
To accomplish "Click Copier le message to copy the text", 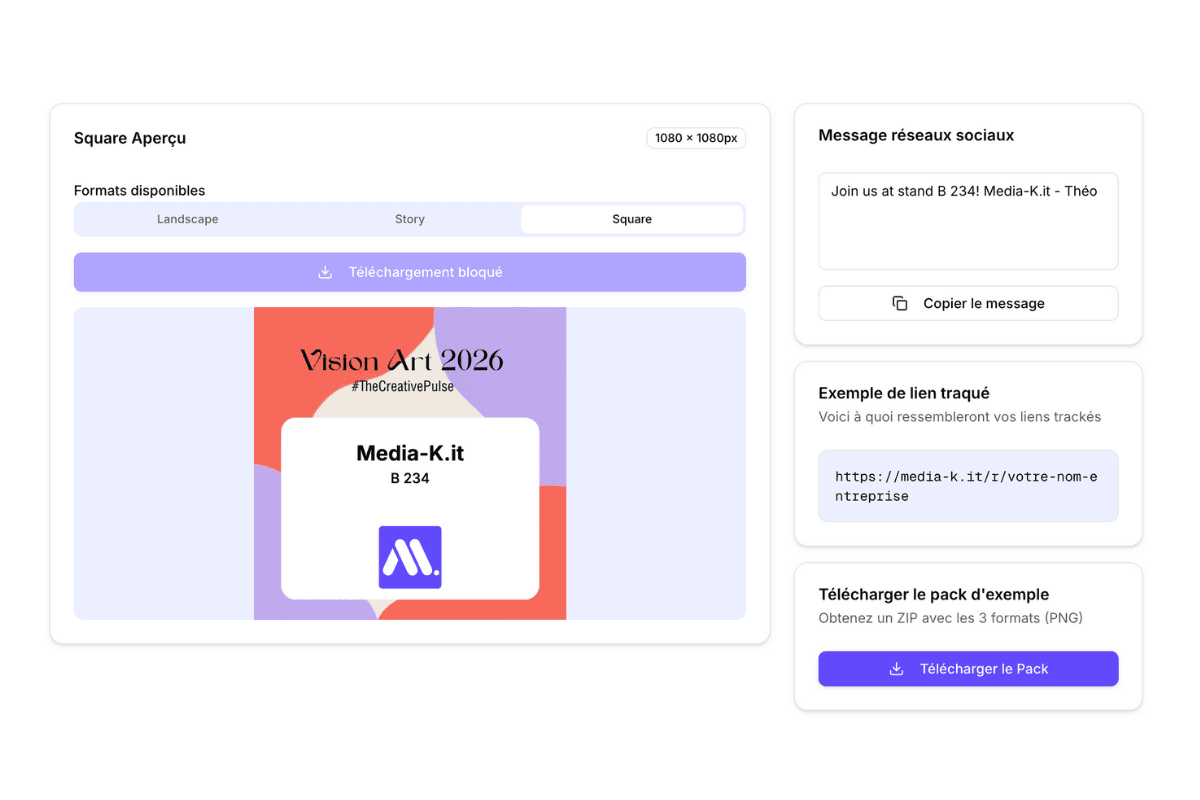I will 968,303.
